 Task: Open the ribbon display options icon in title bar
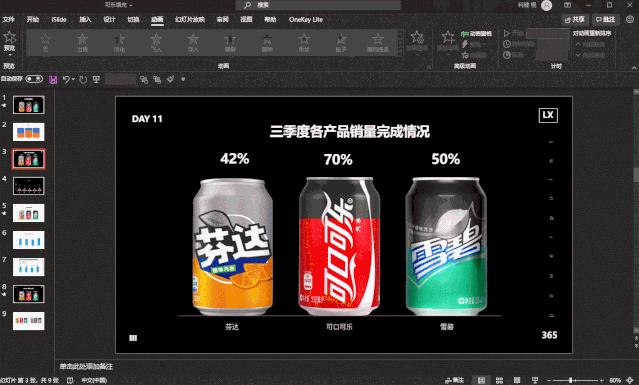[568, 5]
